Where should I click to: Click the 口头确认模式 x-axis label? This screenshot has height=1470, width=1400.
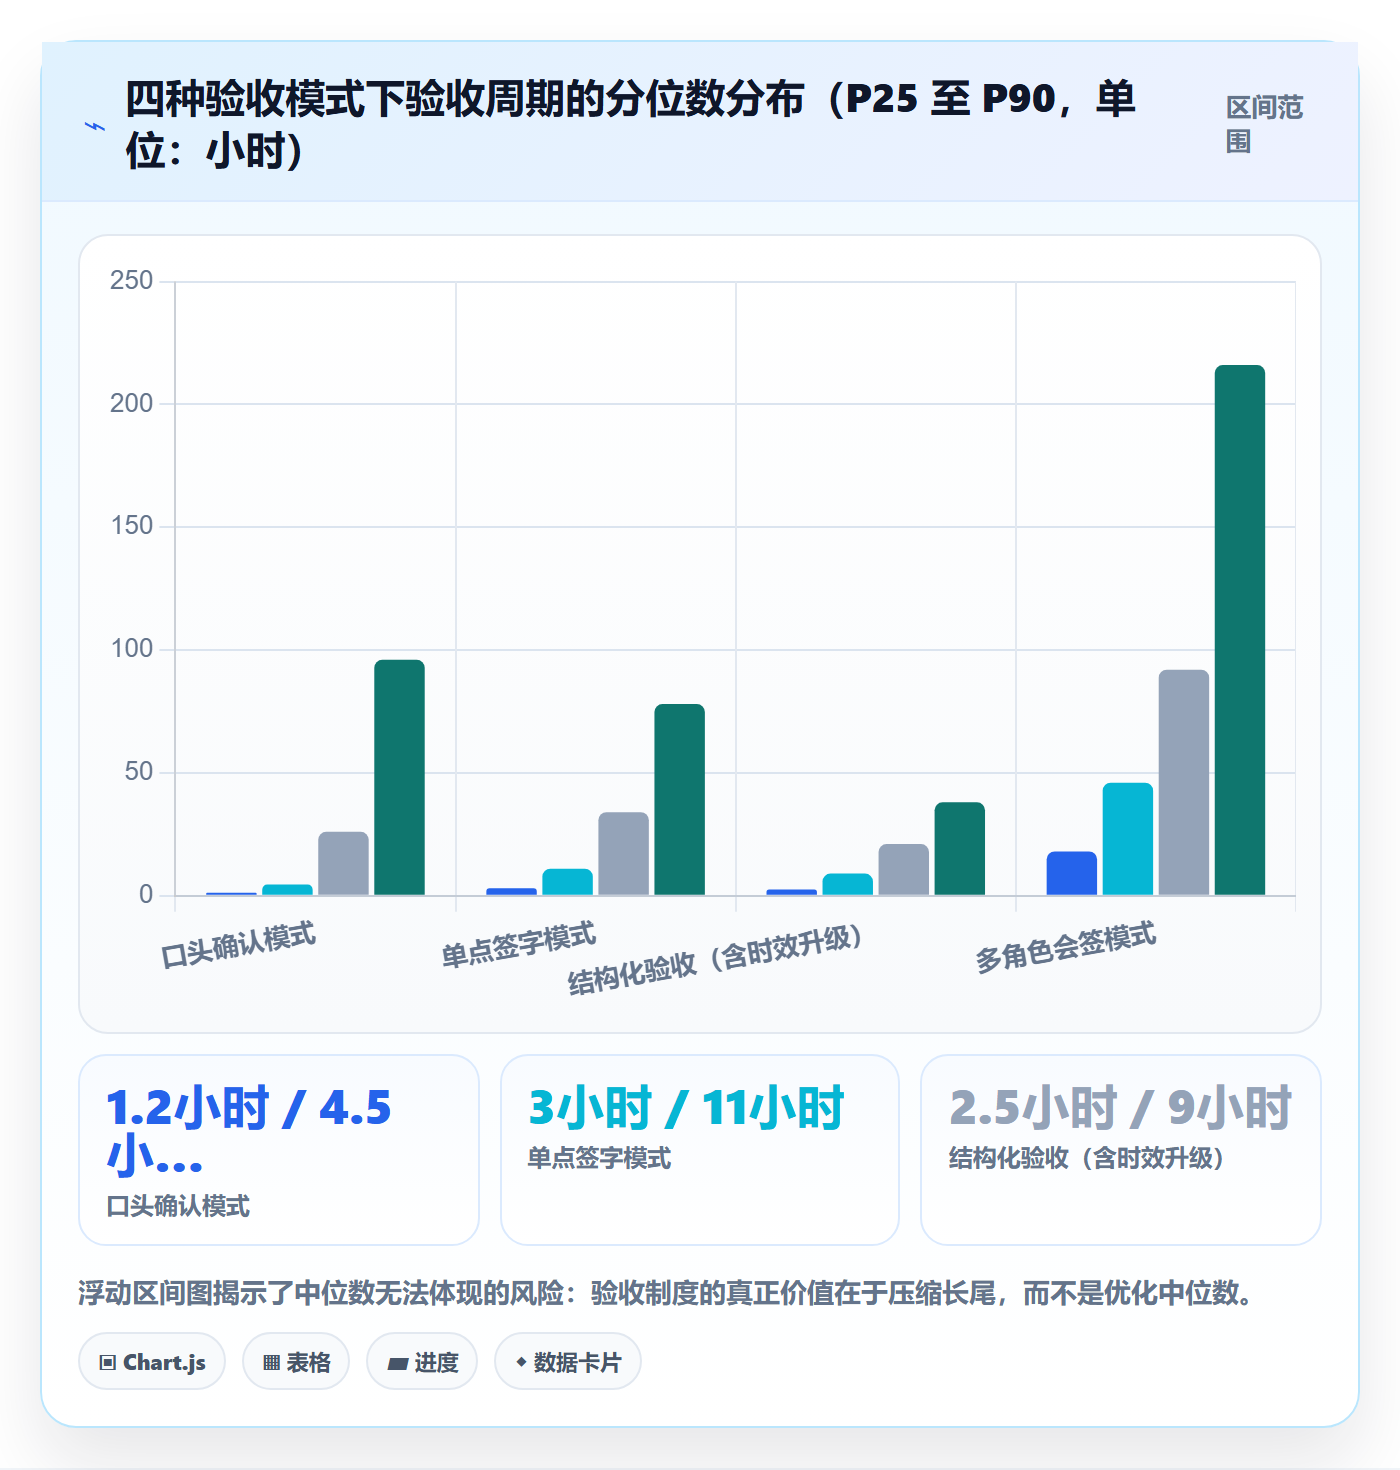pos(239,945)
